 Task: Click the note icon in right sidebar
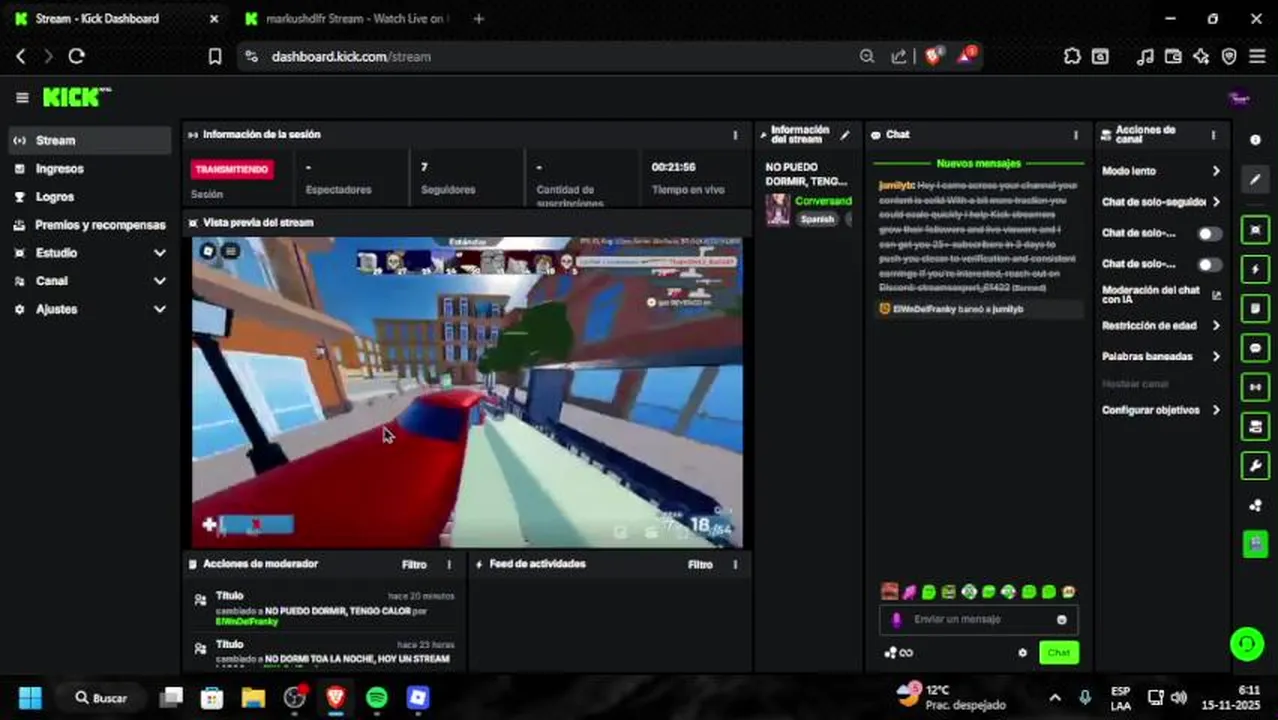pyautogui.click(x=1255, y=308)
